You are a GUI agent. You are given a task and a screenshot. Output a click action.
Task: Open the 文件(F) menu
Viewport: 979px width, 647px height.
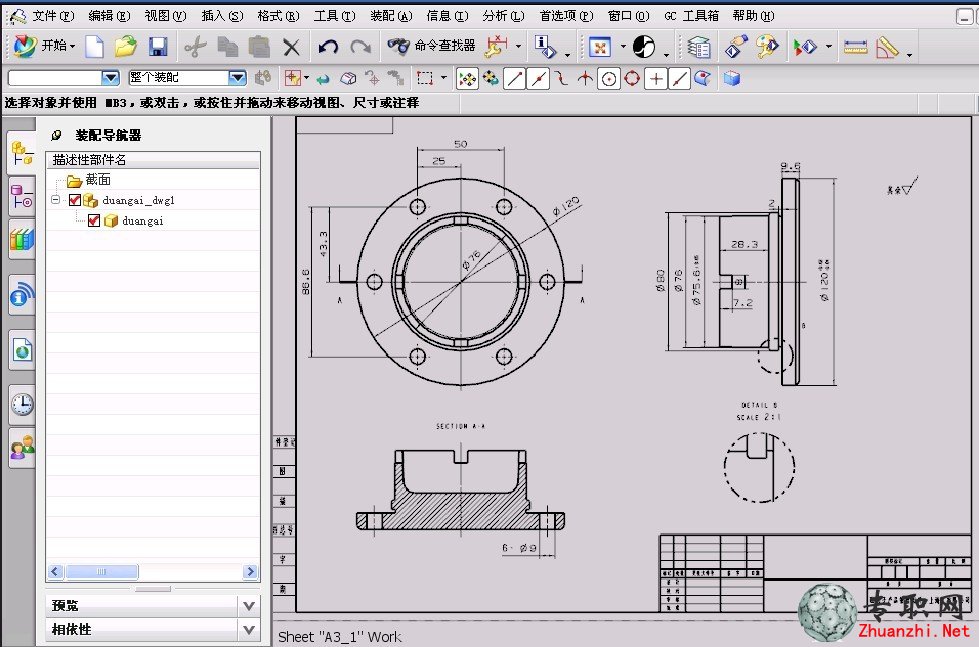pyautogui.click(x=52, y=16)
